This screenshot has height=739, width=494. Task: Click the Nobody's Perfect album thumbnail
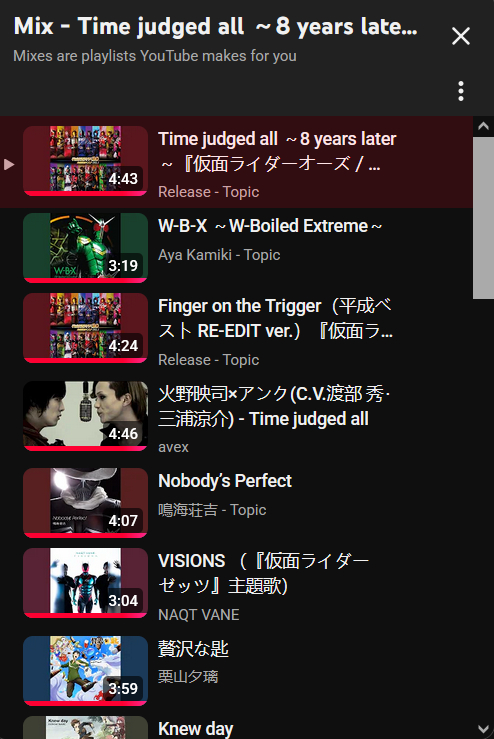pyautogui.click(x=85, y=503)
